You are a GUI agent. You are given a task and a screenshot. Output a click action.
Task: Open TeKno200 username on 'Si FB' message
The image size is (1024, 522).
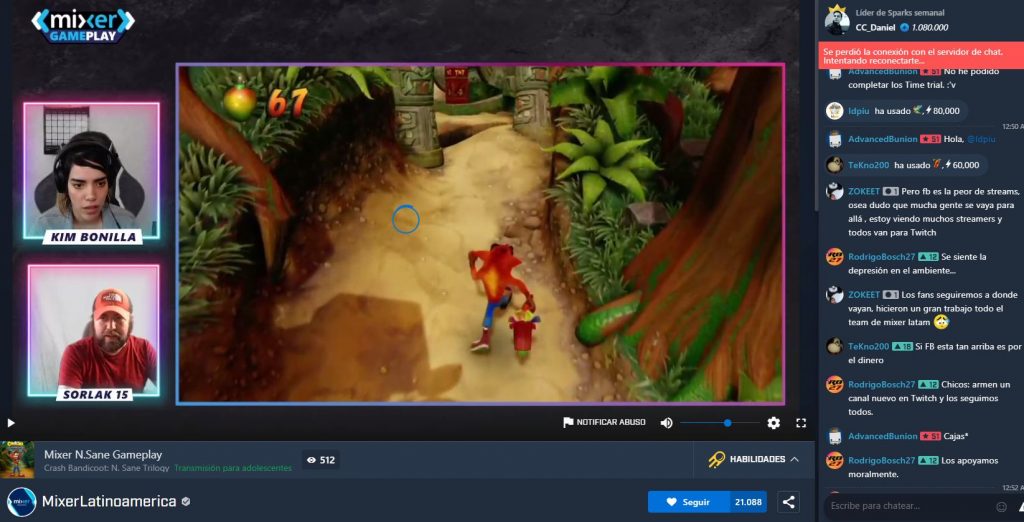click(869, 346)
